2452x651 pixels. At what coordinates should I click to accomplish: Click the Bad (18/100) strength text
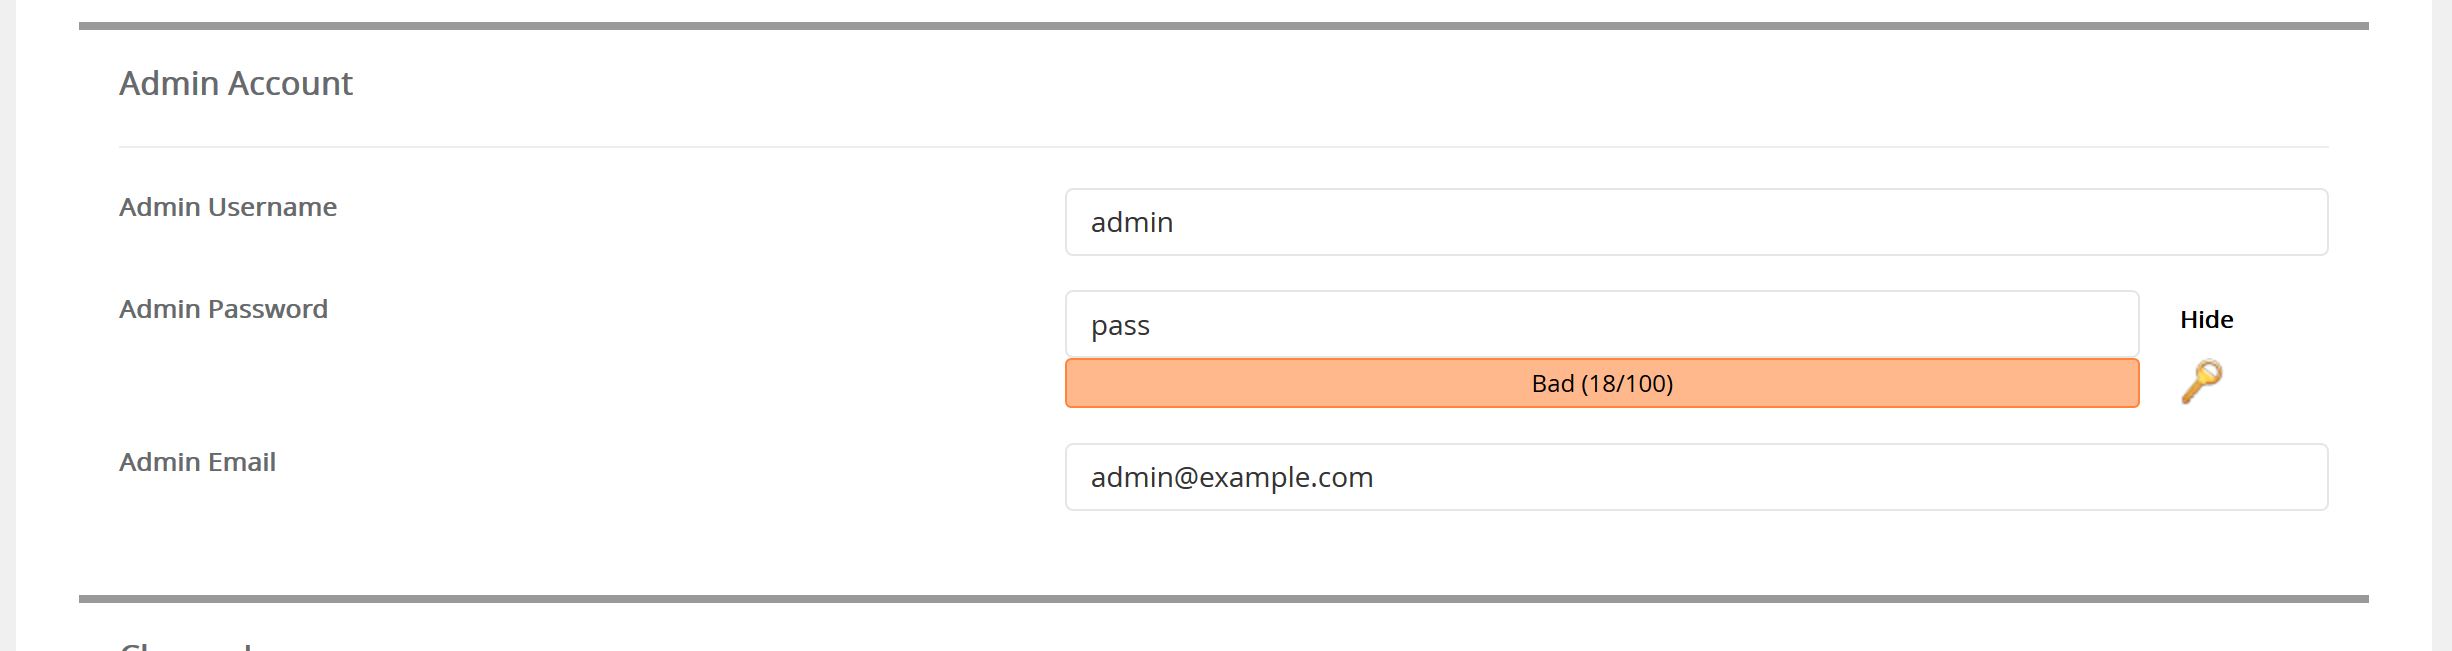pyautogui.click(x=1602, y=383)
